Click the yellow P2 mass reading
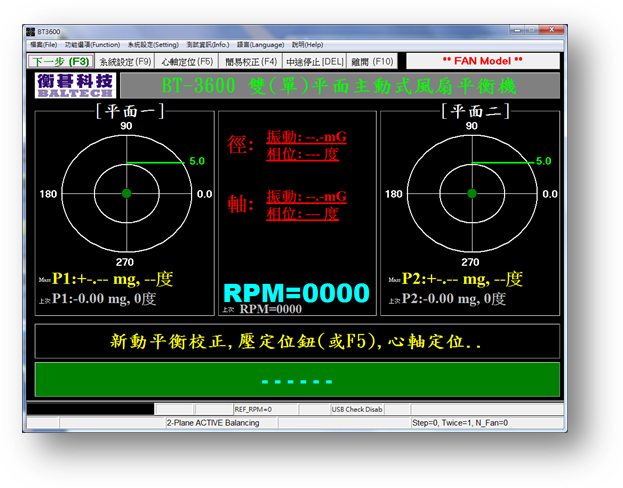 pos(462,279)
